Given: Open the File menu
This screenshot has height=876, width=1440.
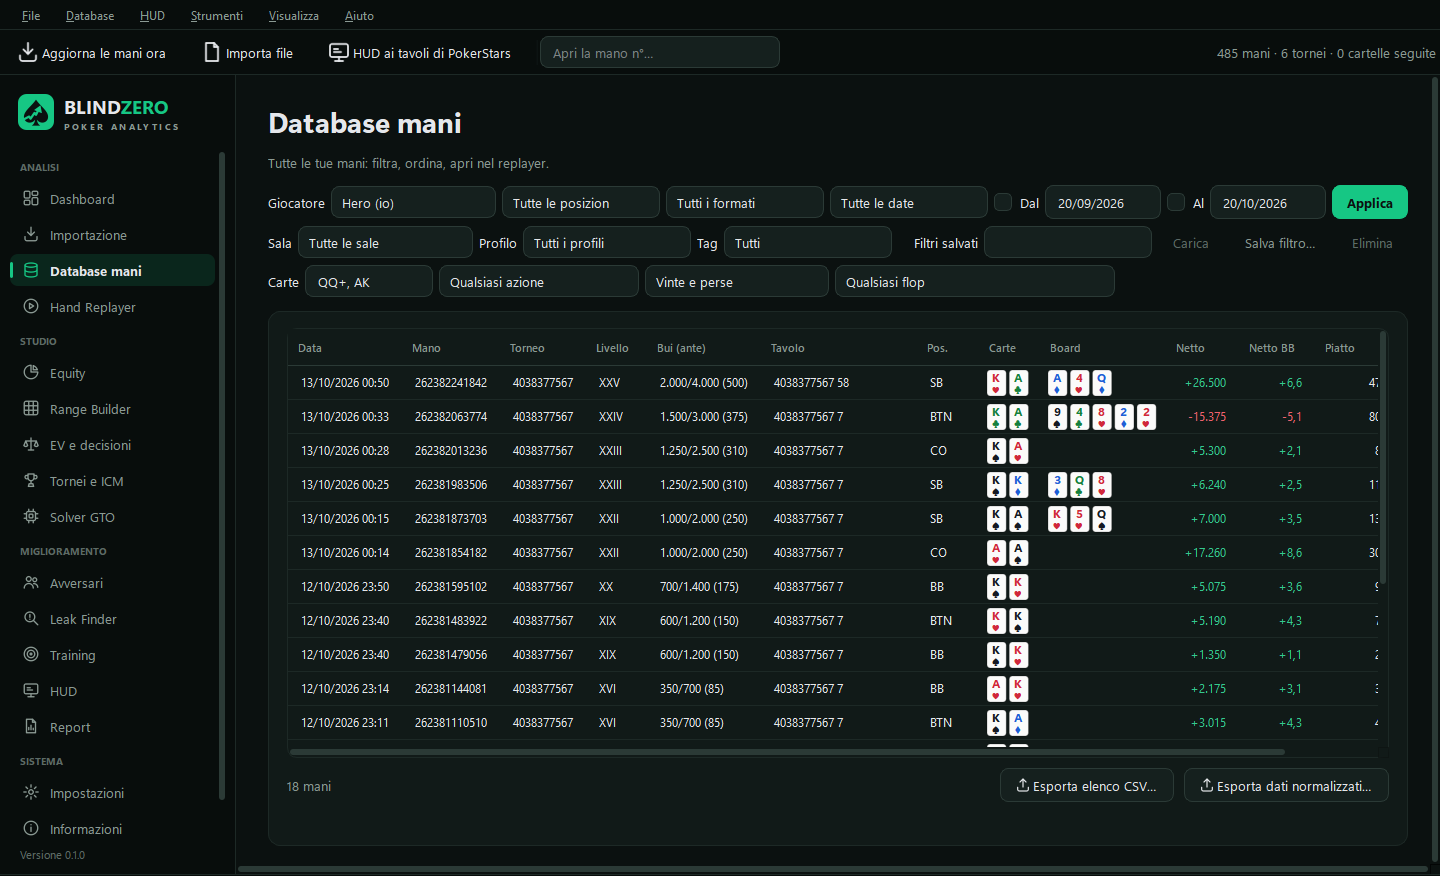Looking at the screenshot, I should click(x=31, y=16).
